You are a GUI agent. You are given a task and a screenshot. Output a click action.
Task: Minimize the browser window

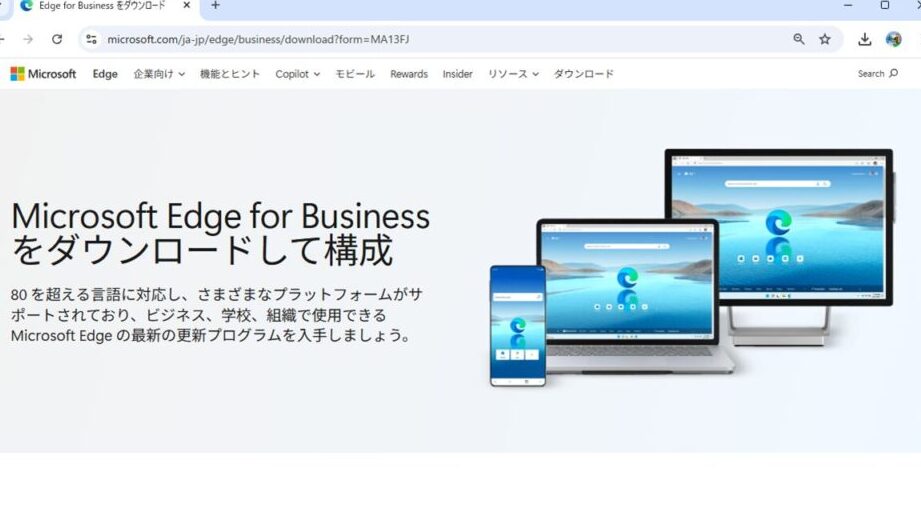point(848,5)
